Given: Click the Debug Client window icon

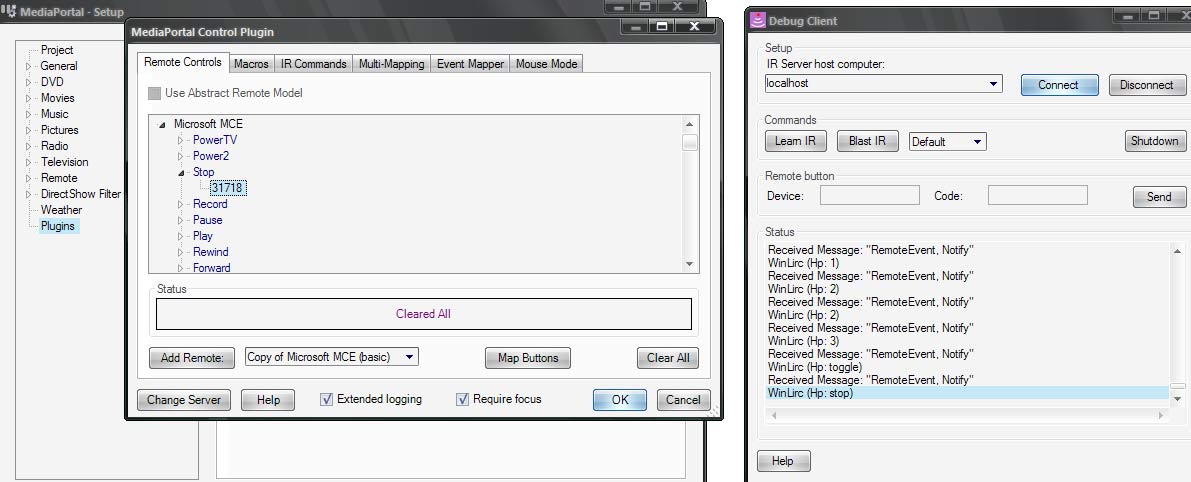Looking at the screenshot, I should click(x=759, y=20).
